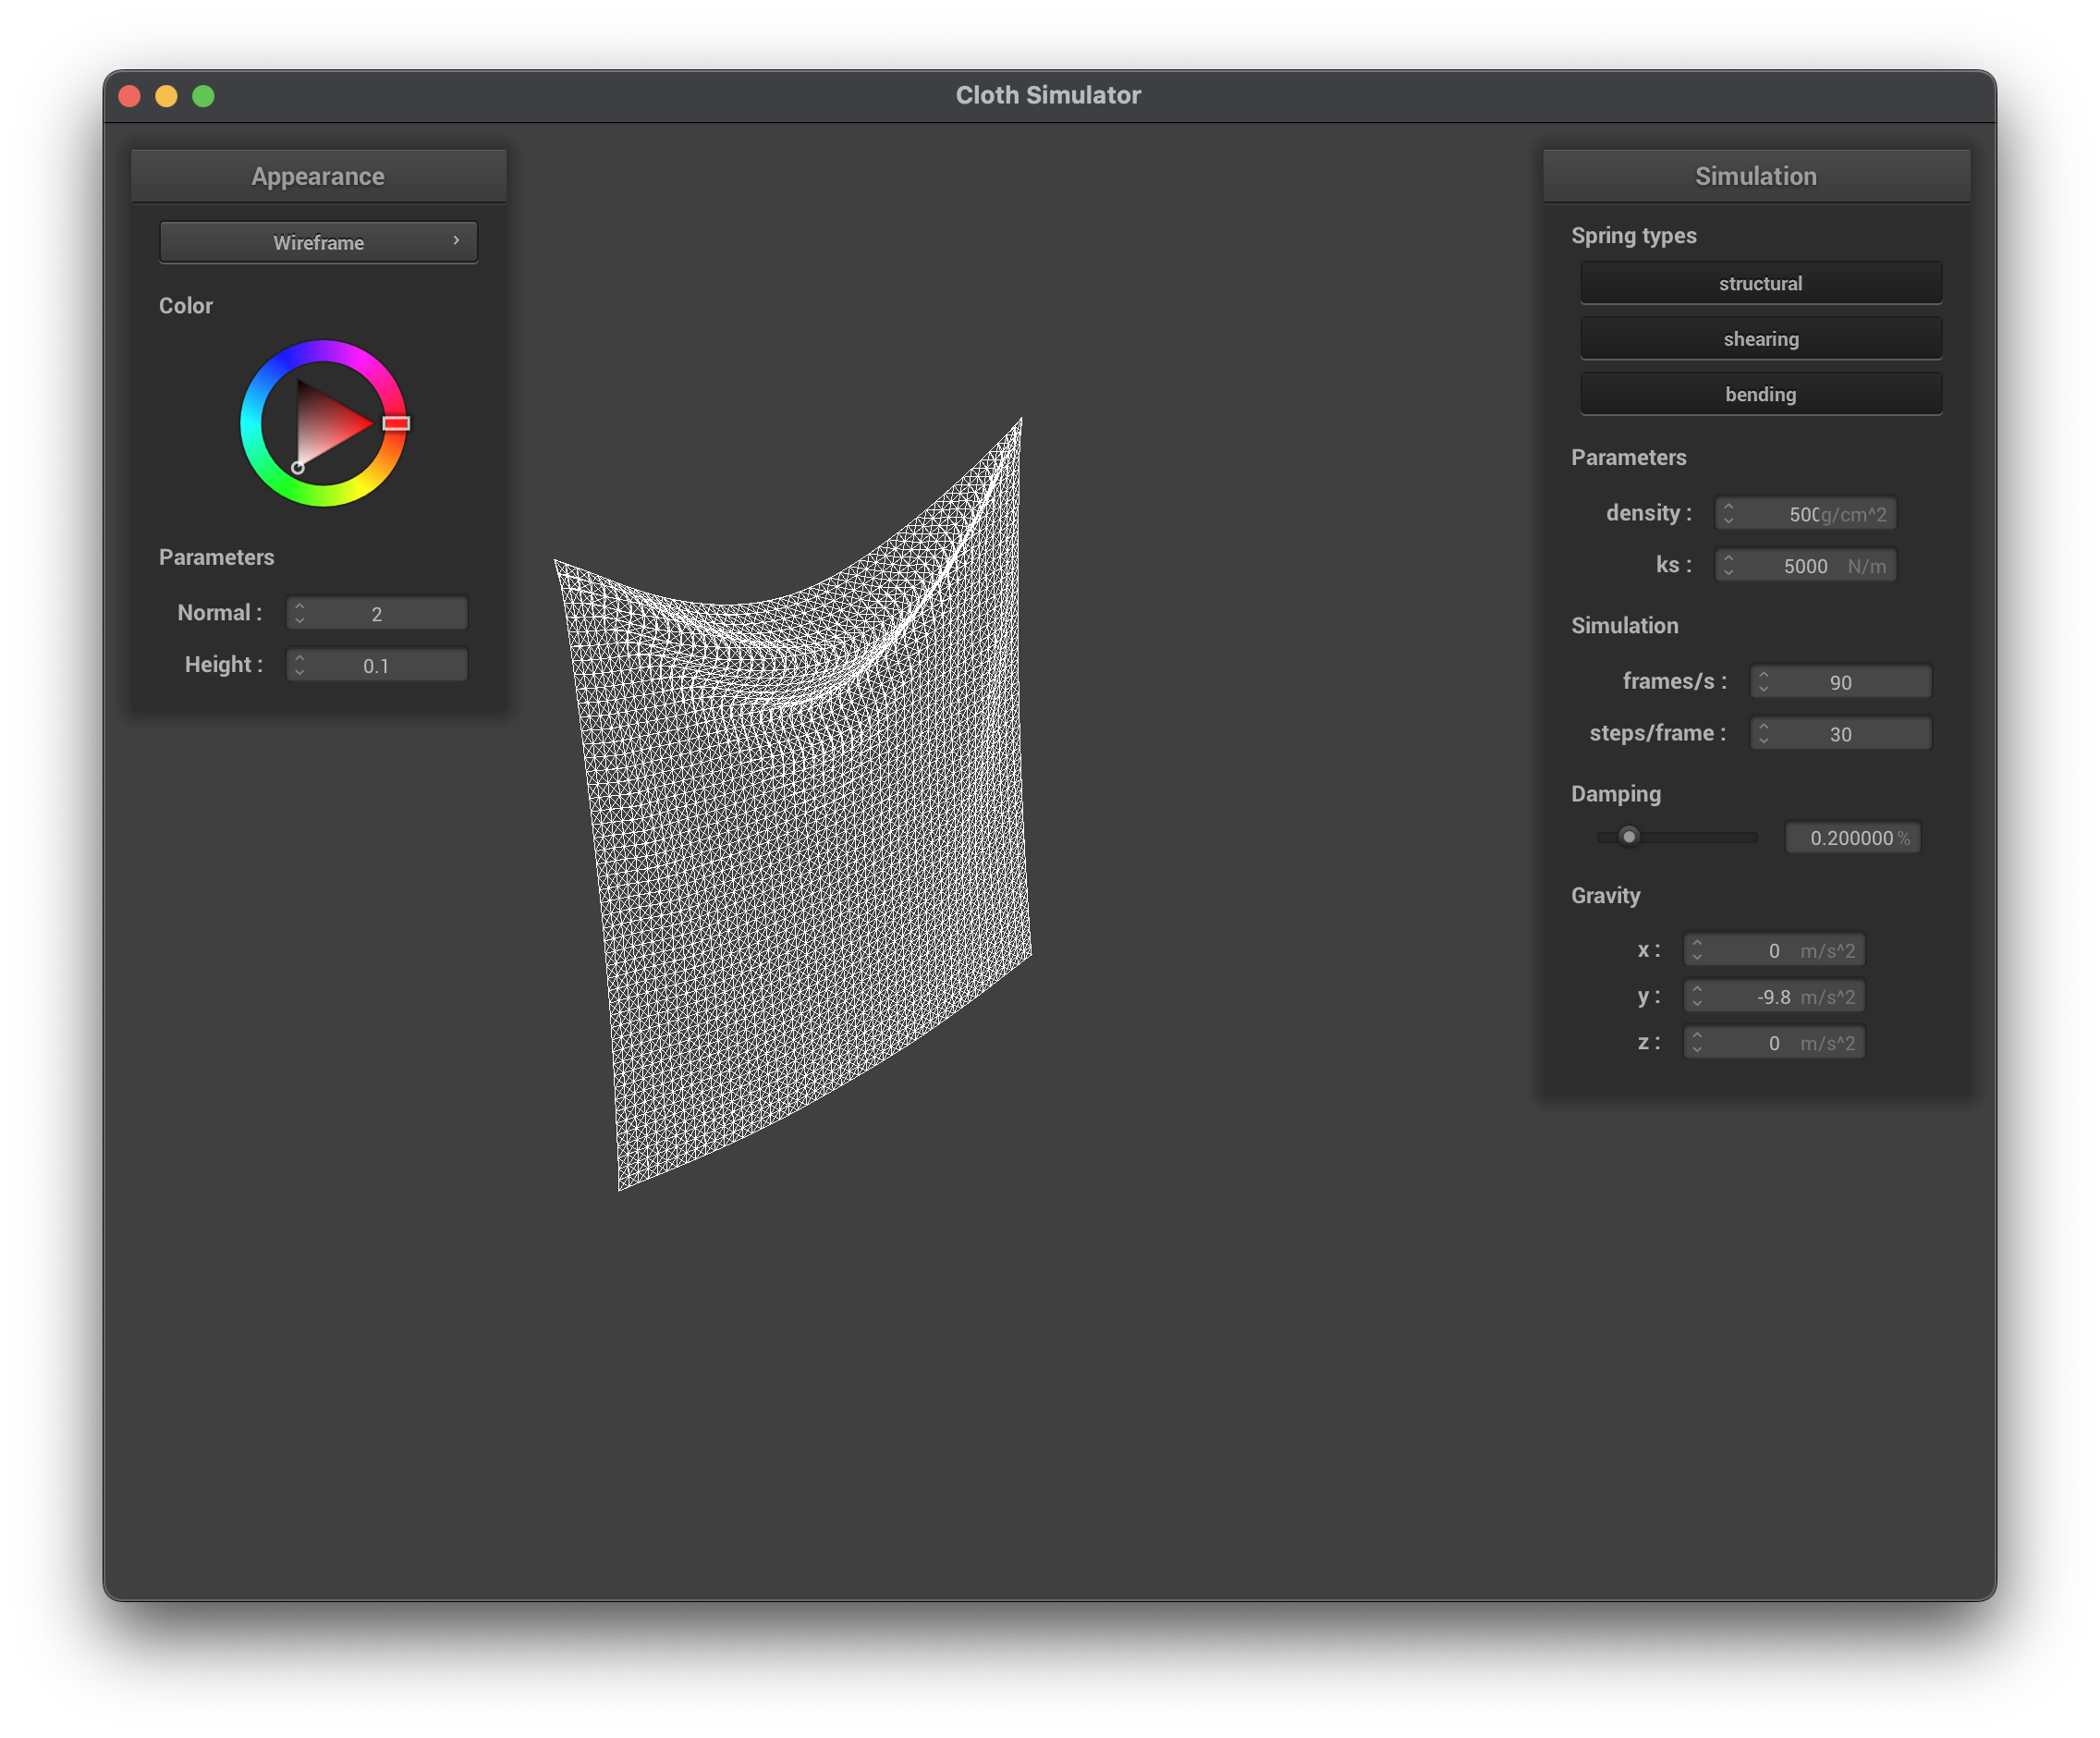The height and width of the screenshot is (1738, 2100).
Task: Click the Normal stepper arrows
Action: [299, 613]
